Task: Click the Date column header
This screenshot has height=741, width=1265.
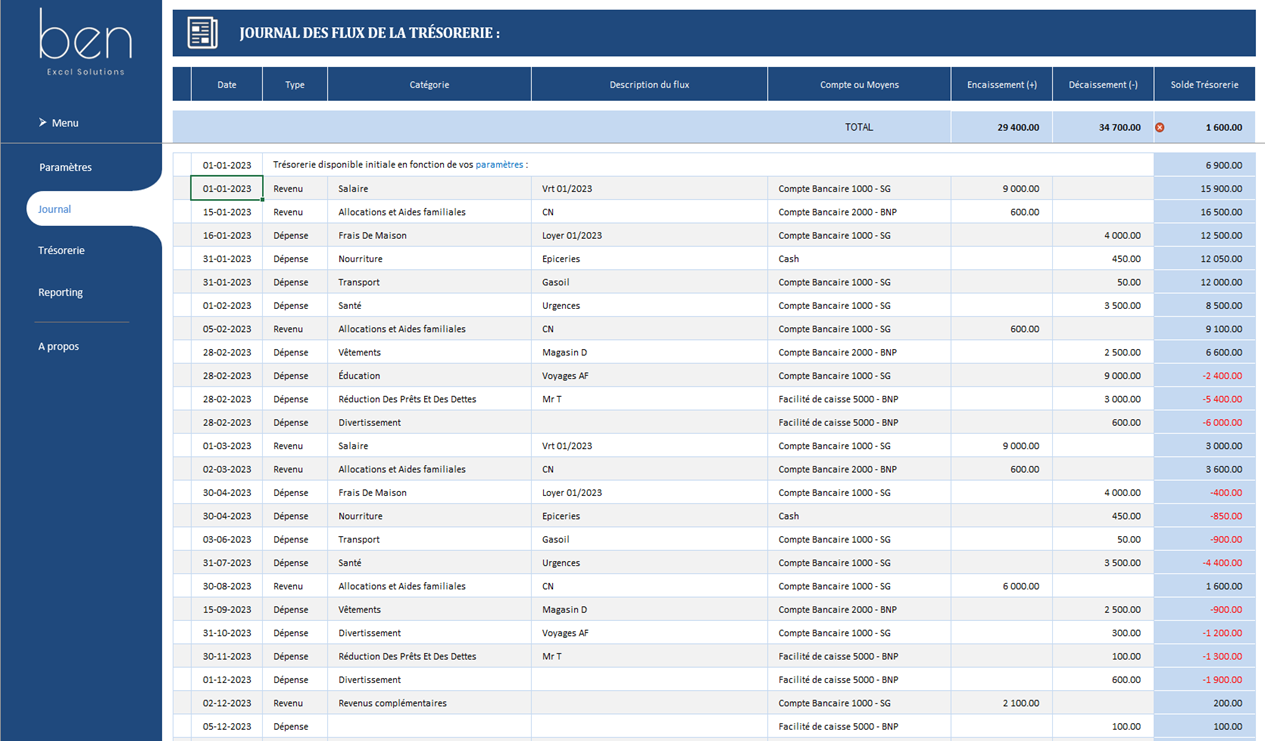Action: (x=227, y=84)
